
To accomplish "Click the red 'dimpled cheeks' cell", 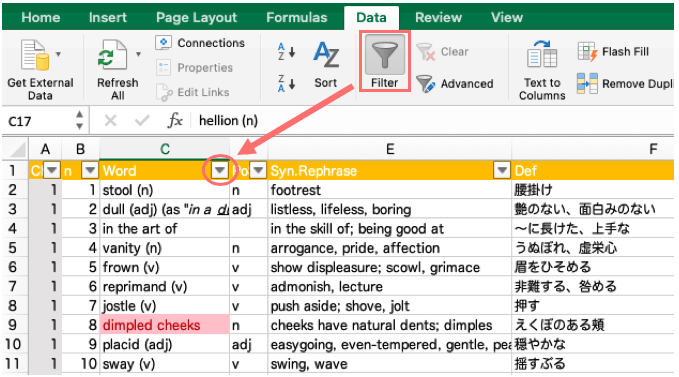I will [x=165, y=325].
